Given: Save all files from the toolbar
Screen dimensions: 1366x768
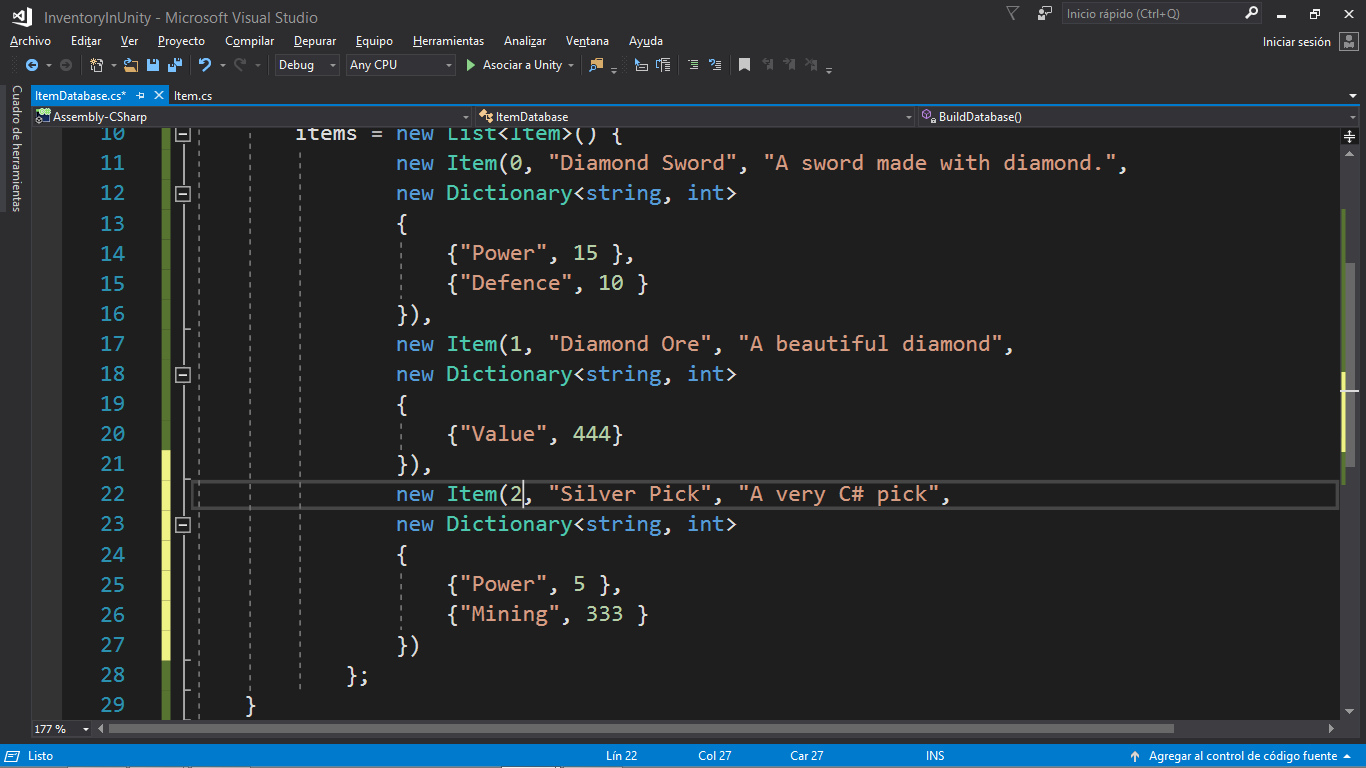Looking at the screenshot, I should 175,65.
